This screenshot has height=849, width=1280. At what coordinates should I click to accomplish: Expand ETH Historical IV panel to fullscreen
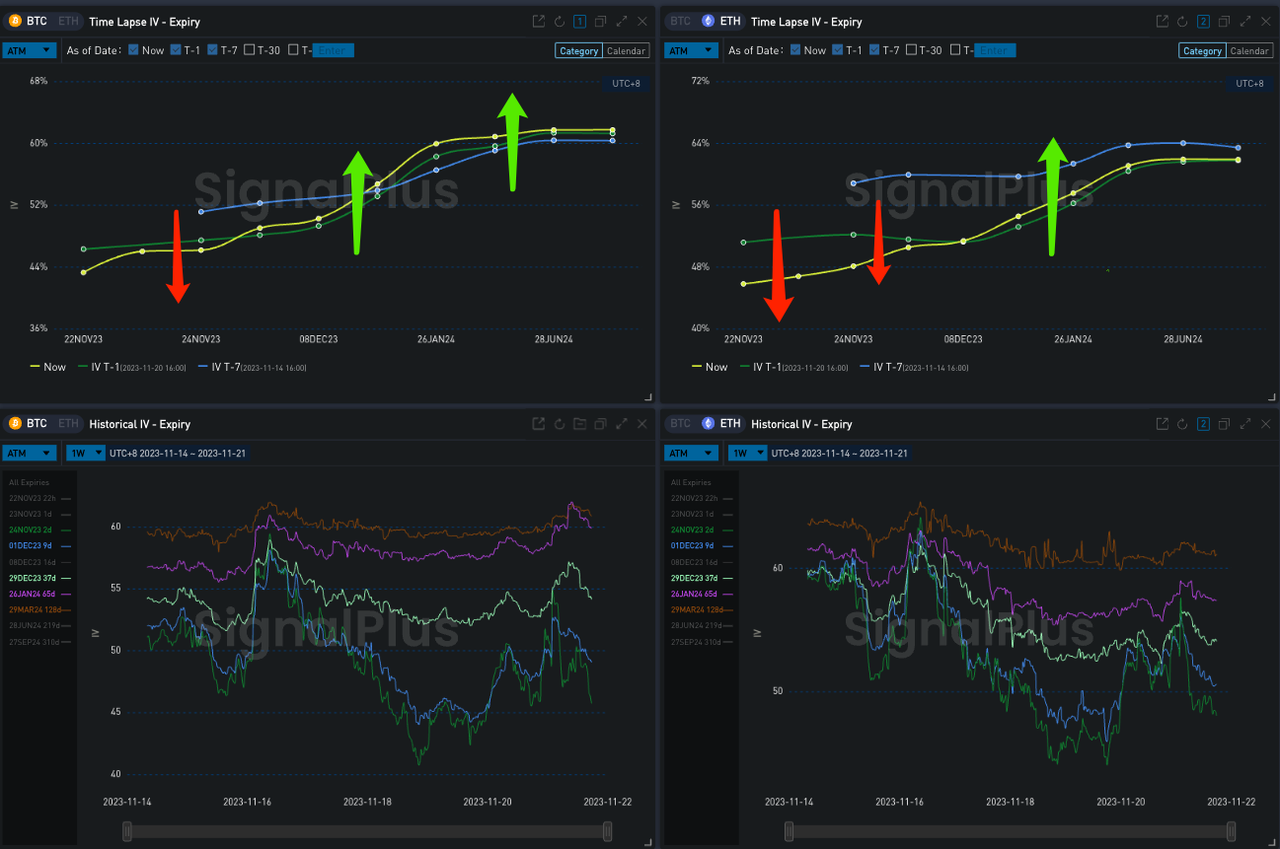(x=1246, y=424)
